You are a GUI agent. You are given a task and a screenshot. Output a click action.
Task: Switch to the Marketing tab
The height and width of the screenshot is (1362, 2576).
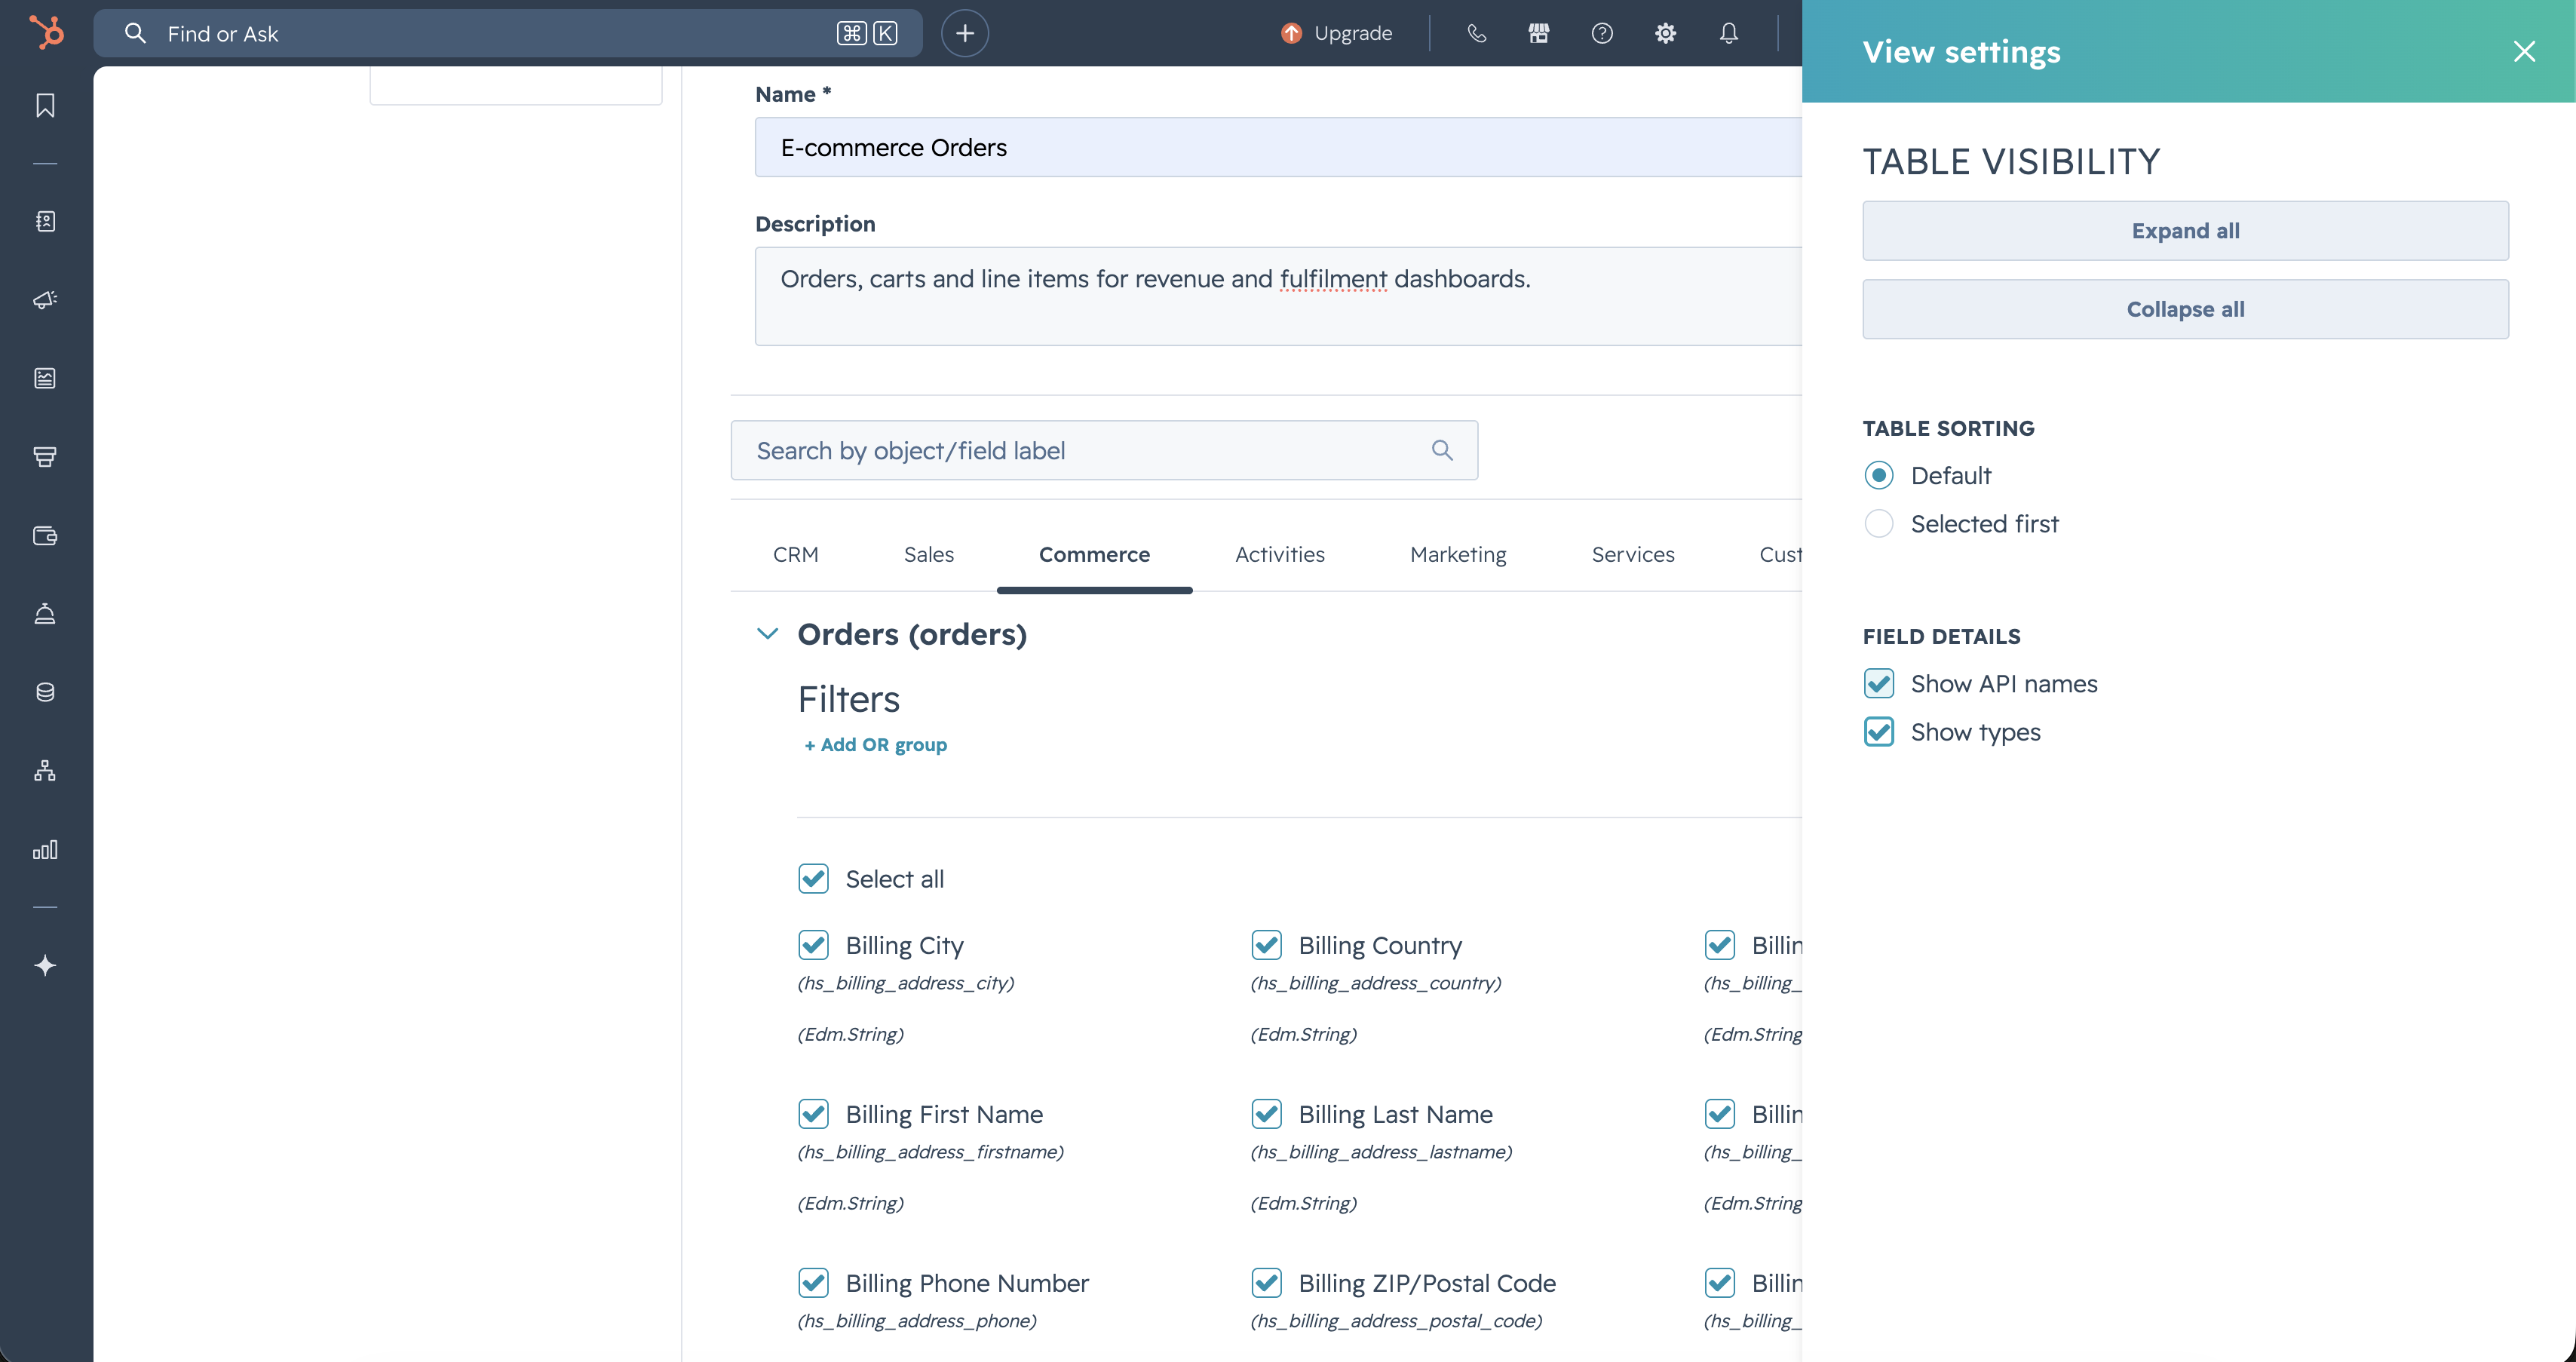[x=1458, y=554]
